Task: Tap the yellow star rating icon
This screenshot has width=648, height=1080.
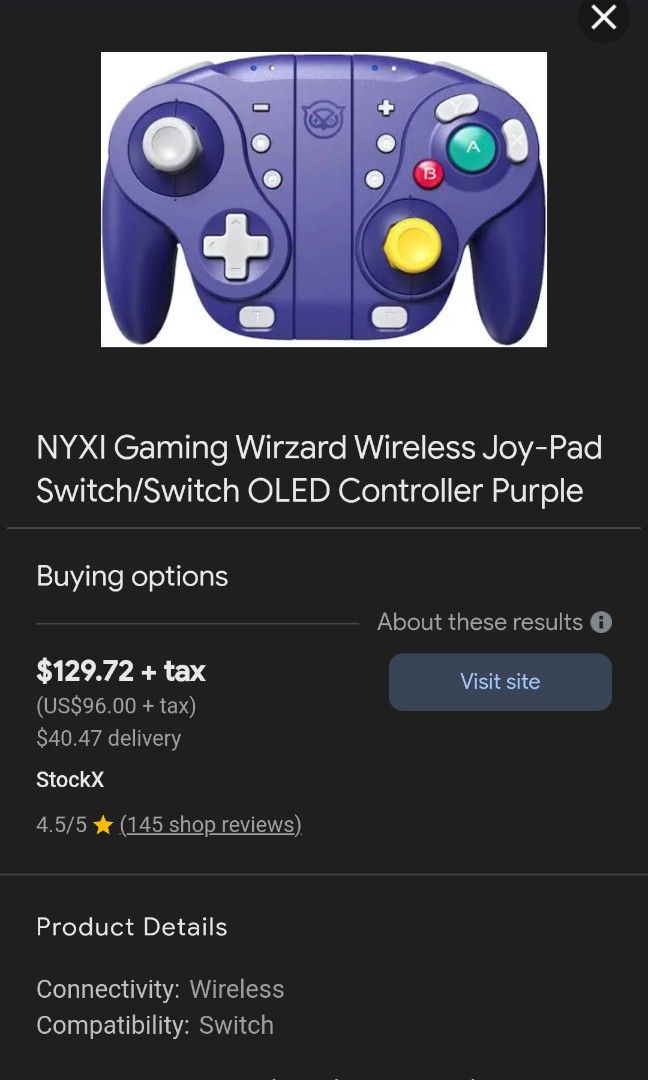Action: [103, 824]
